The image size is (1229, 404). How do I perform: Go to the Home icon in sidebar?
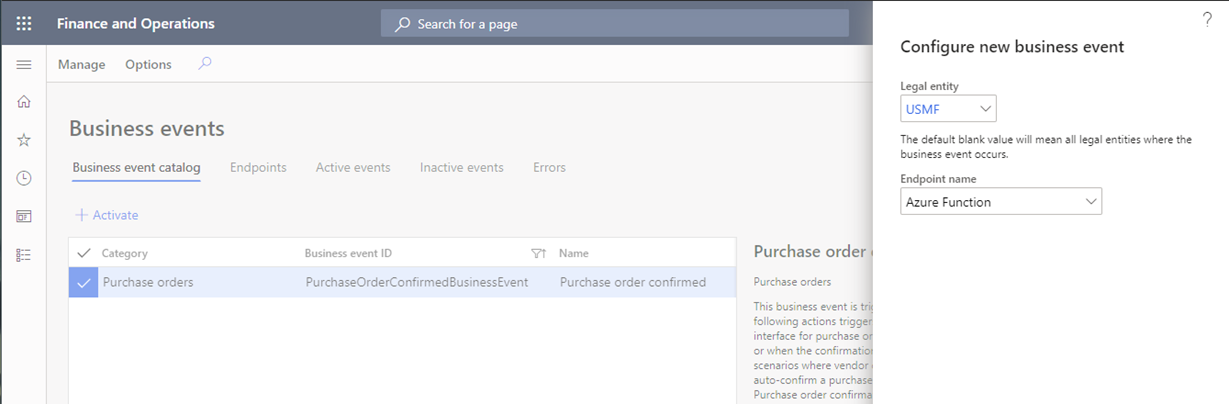coord(24,101)
